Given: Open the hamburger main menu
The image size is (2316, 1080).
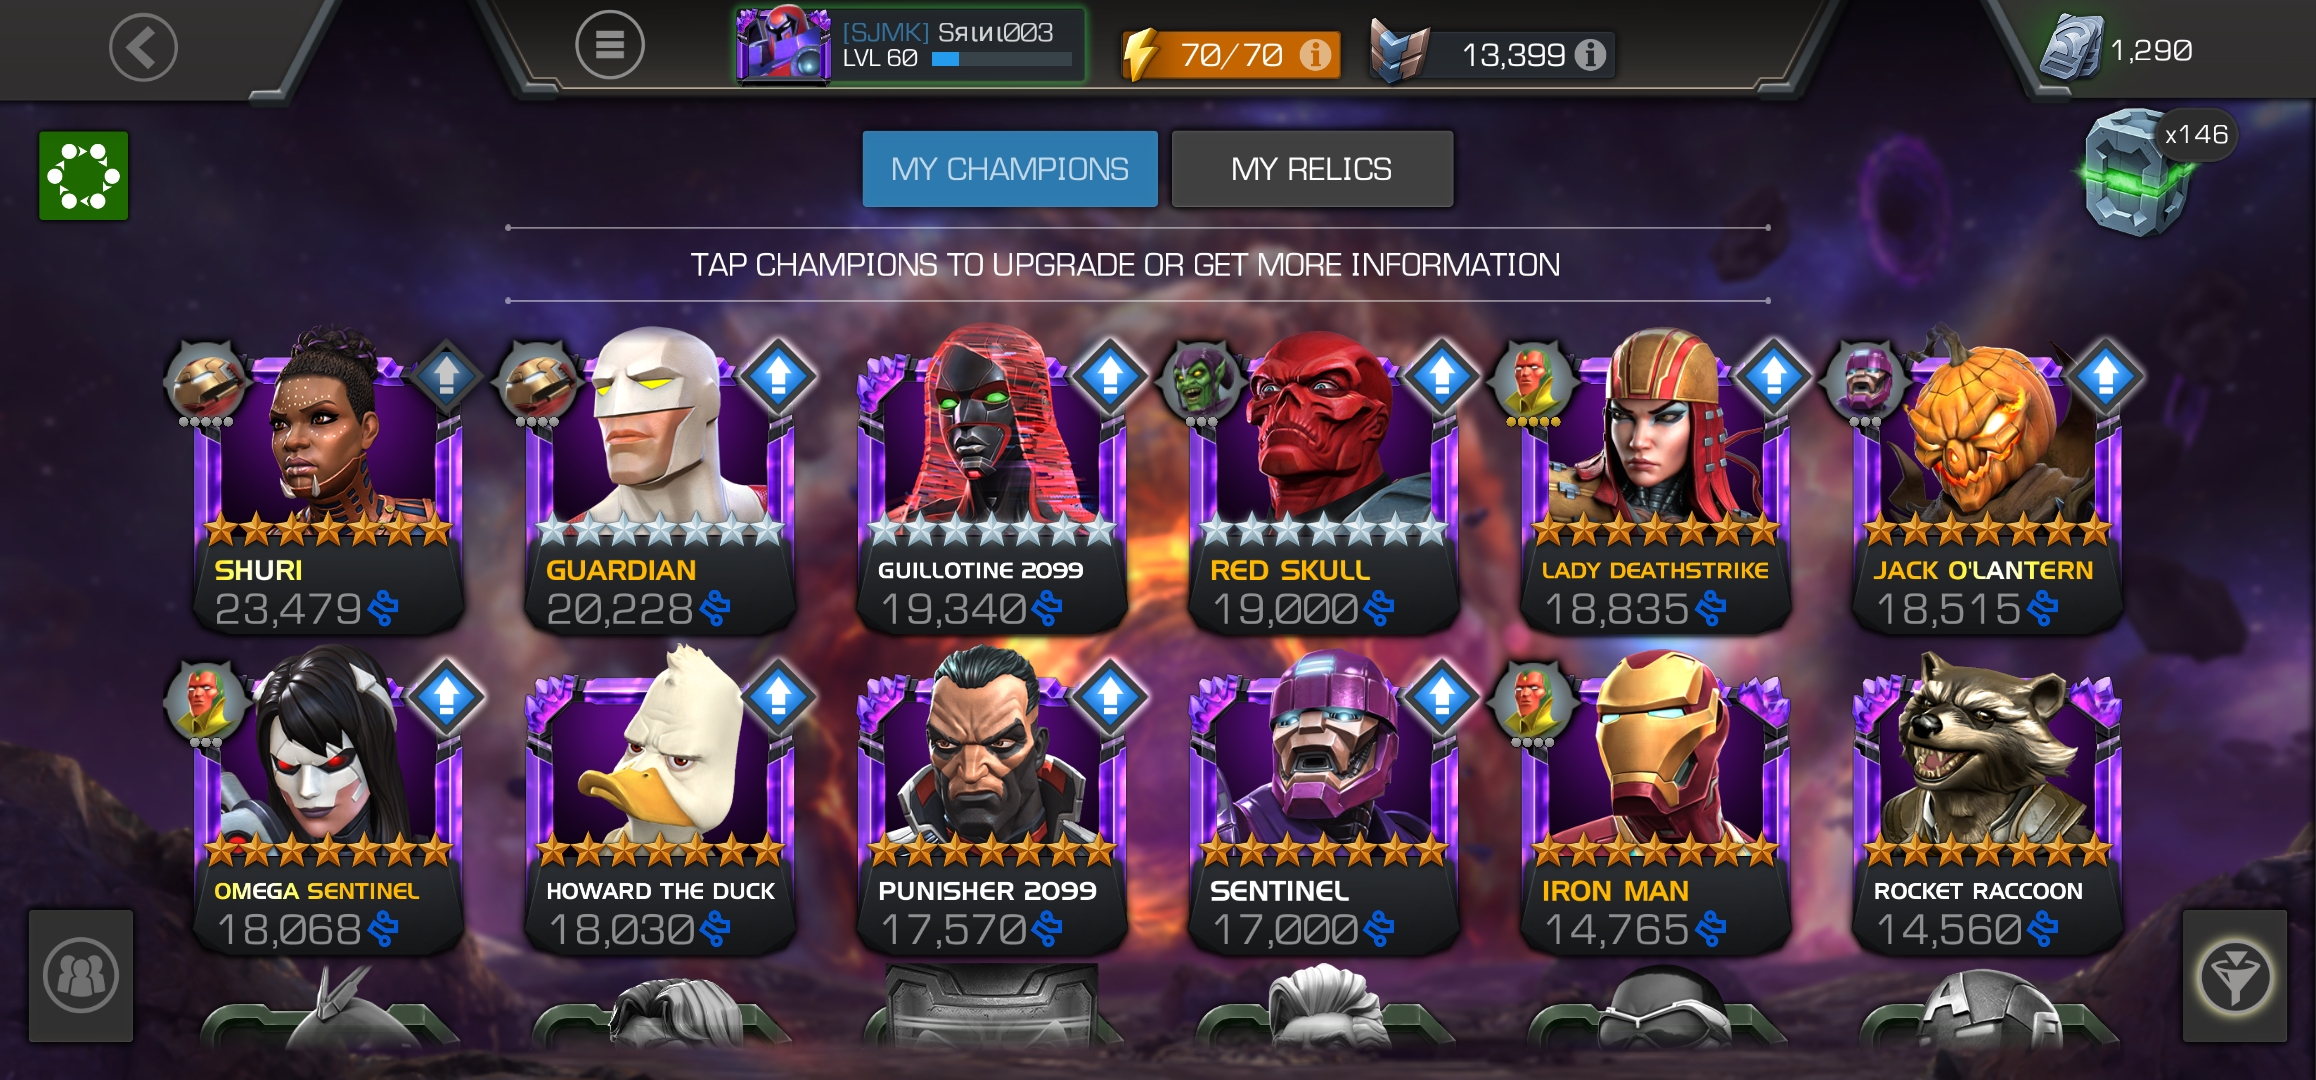Looking at the screenshot, I should [x=609, y=45].
